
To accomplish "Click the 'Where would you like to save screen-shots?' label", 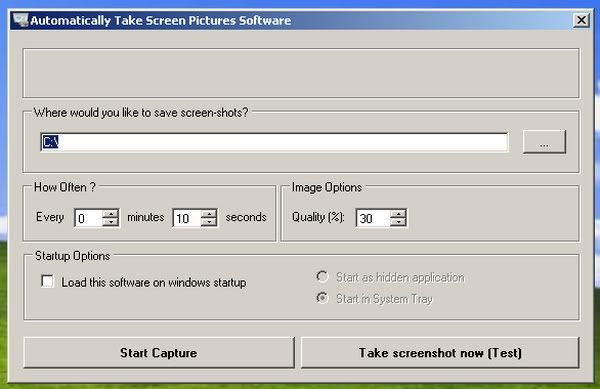I will 141,112.
